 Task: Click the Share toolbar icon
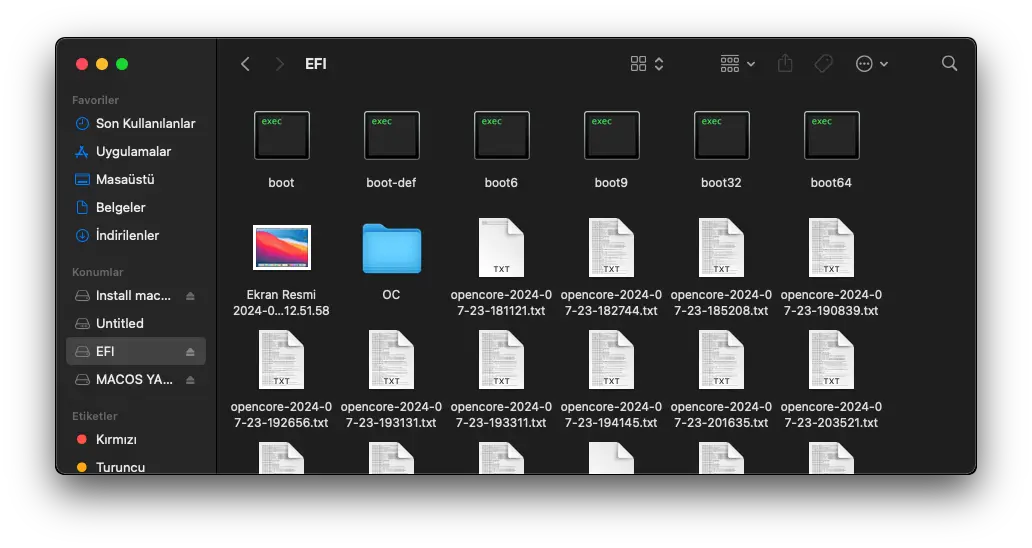tap(785, 63)
